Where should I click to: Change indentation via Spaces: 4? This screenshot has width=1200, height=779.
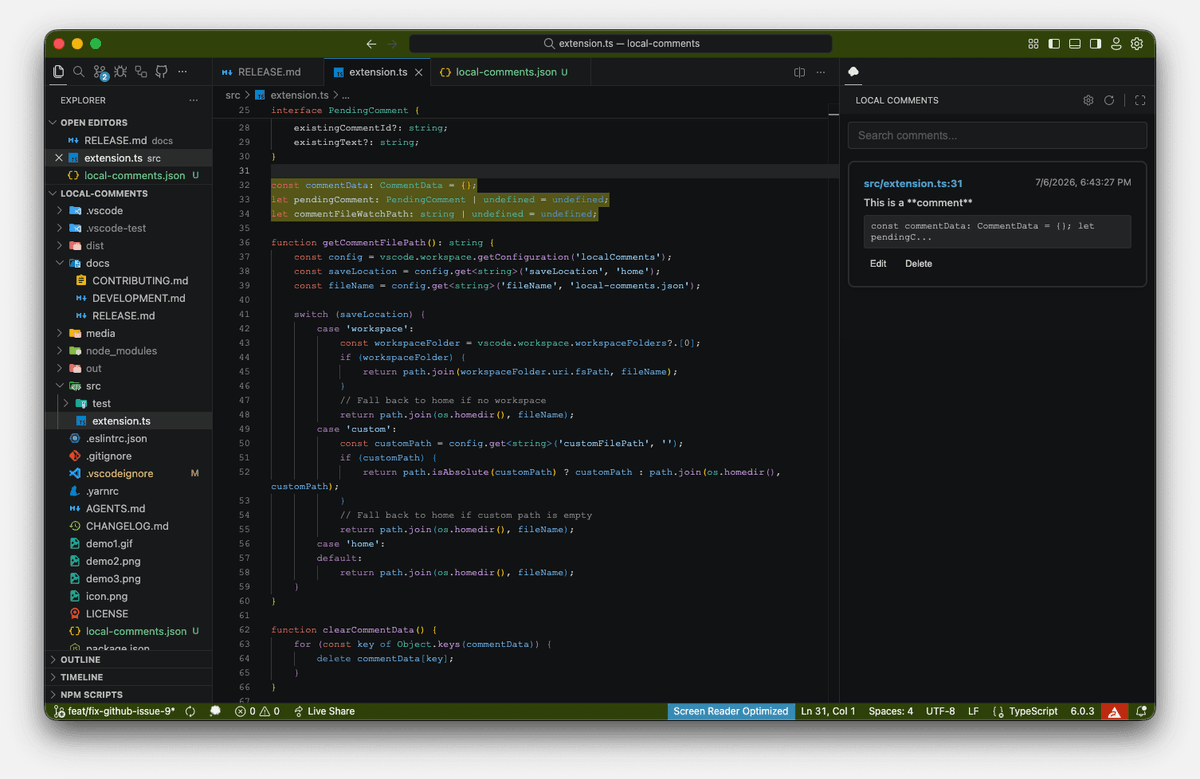click(x=890, y=711)
